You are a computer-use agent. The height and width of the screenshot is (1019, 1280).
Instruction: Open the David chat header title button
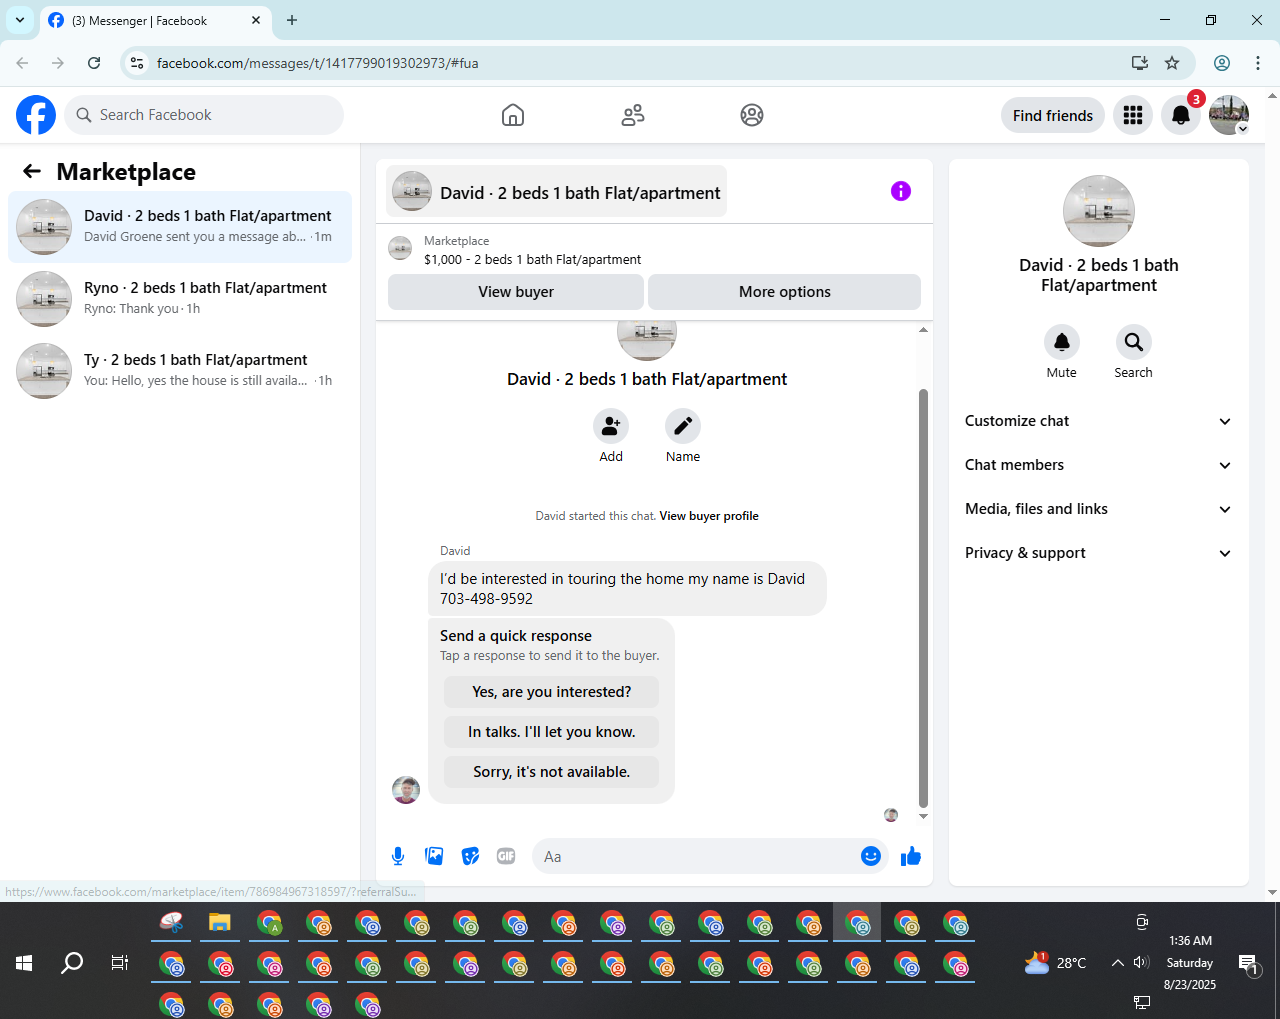(x=557, y=192)
